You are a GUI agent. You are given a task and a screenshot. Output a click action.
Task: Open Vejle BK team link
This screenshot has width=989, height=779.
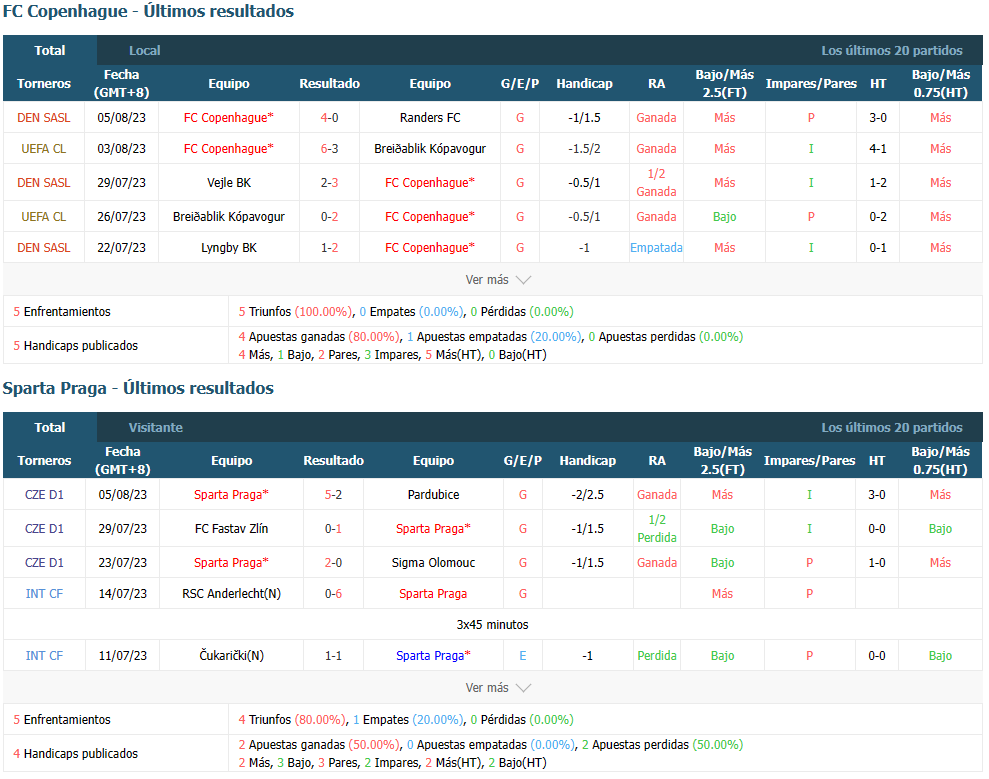[228, 183]
